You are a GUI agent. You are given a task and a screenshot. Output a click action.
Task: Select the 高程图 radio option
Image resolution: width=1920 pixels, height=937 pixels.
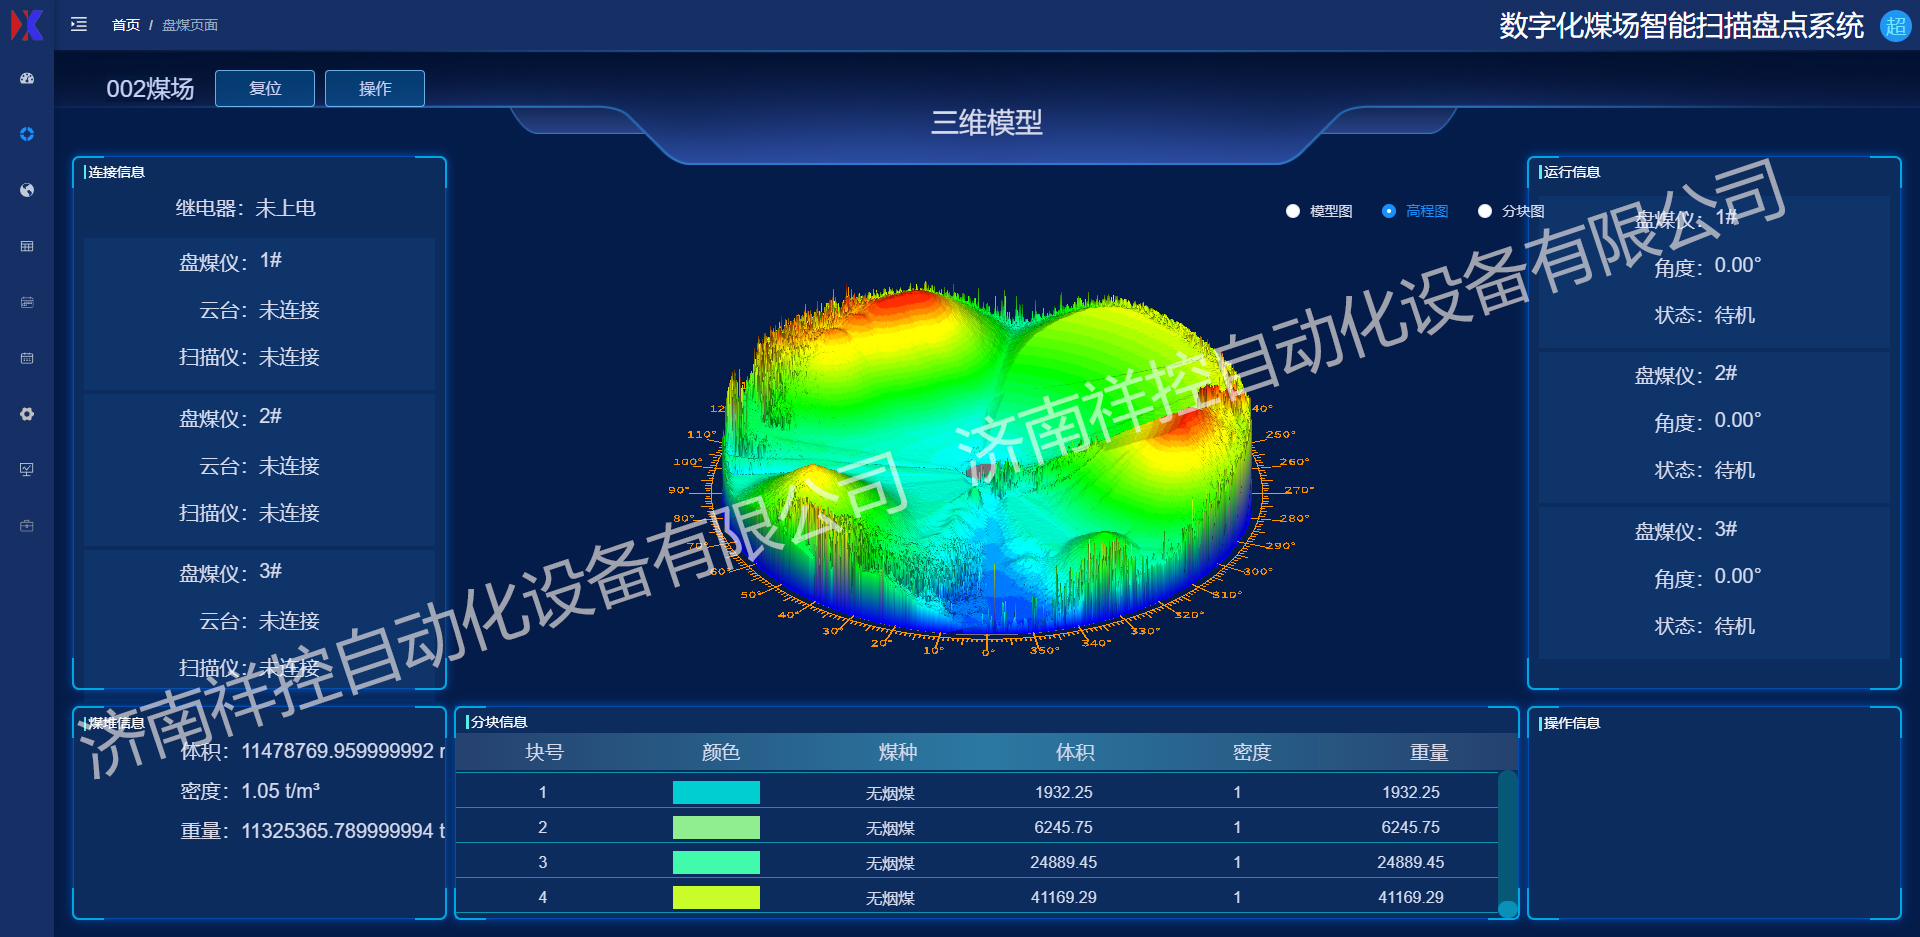pyautogui.click(x=1415, y=211)
